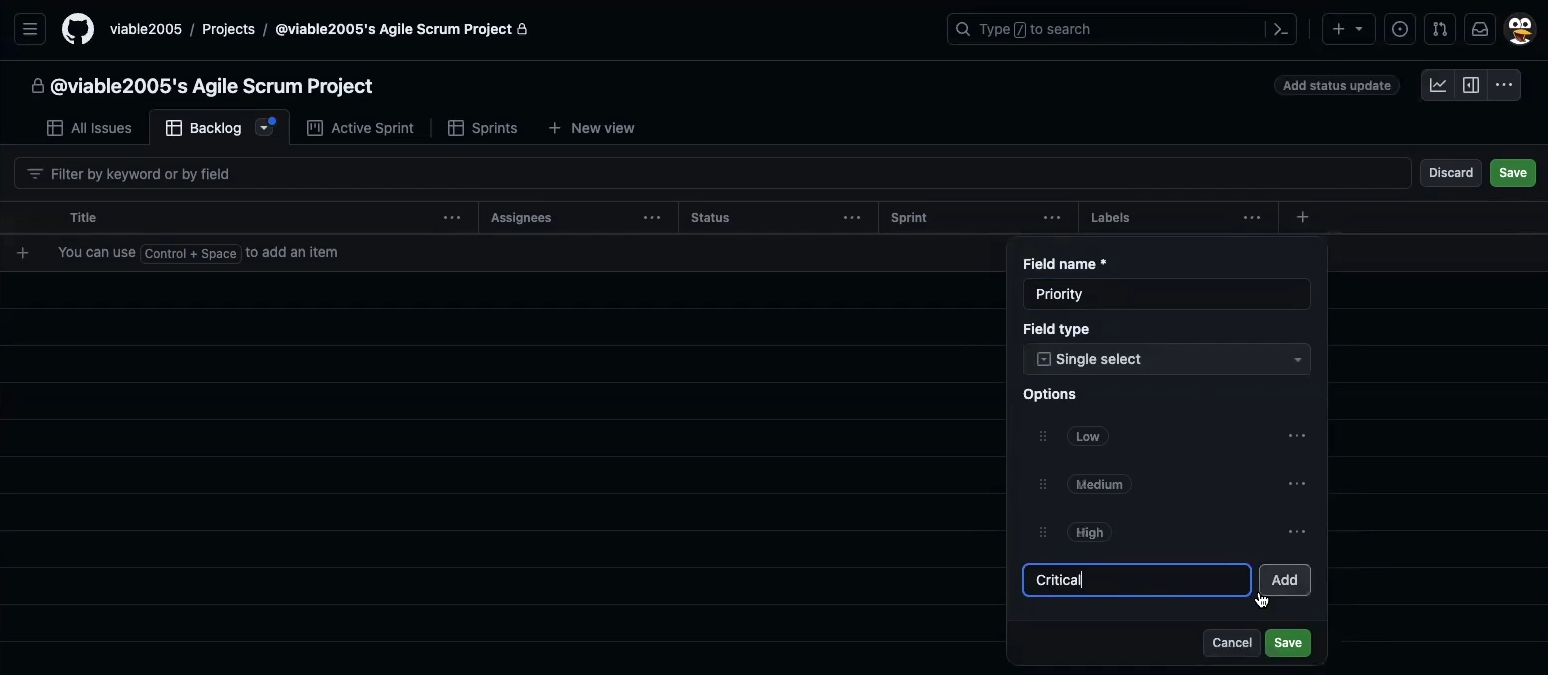Image resolution: width=1548 pixels, height=675 pixels.
Task: Switch to the Active Sprint tab
Action: [360, 128]
